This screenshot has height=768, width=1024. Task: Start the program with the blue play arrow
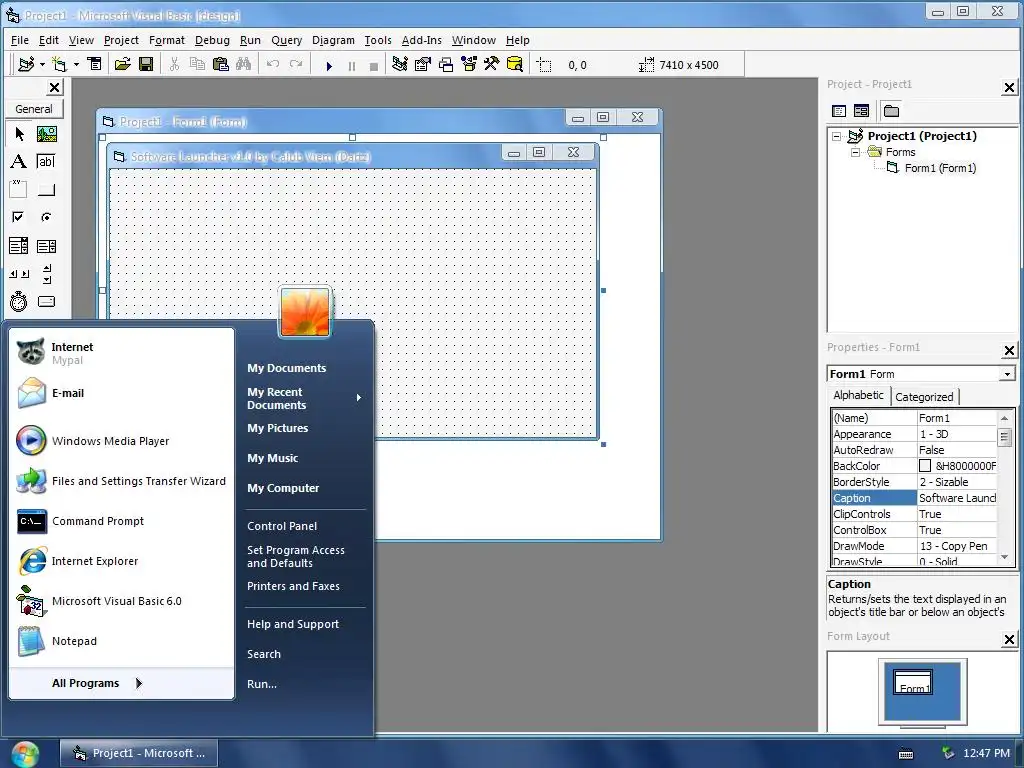pyautogui.click(x=329, y=66)
